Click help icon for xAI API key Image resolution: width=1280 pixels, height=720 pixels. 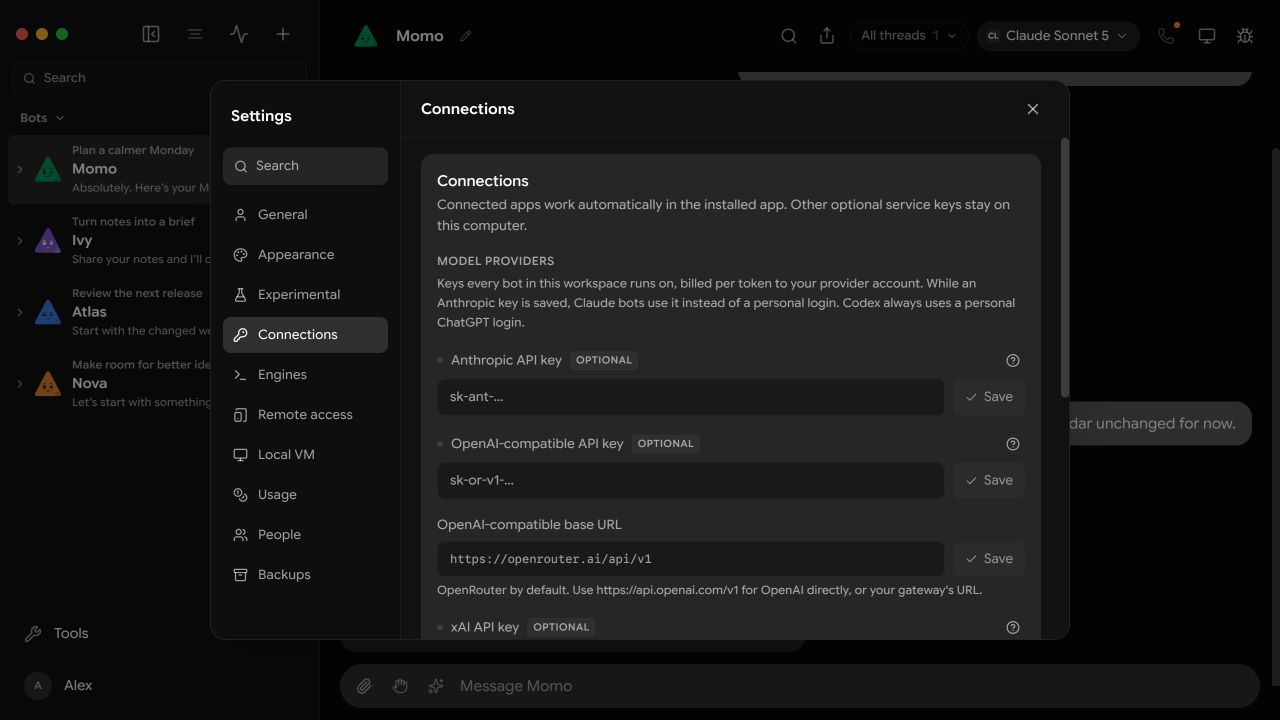click(x=1013, y=627)
